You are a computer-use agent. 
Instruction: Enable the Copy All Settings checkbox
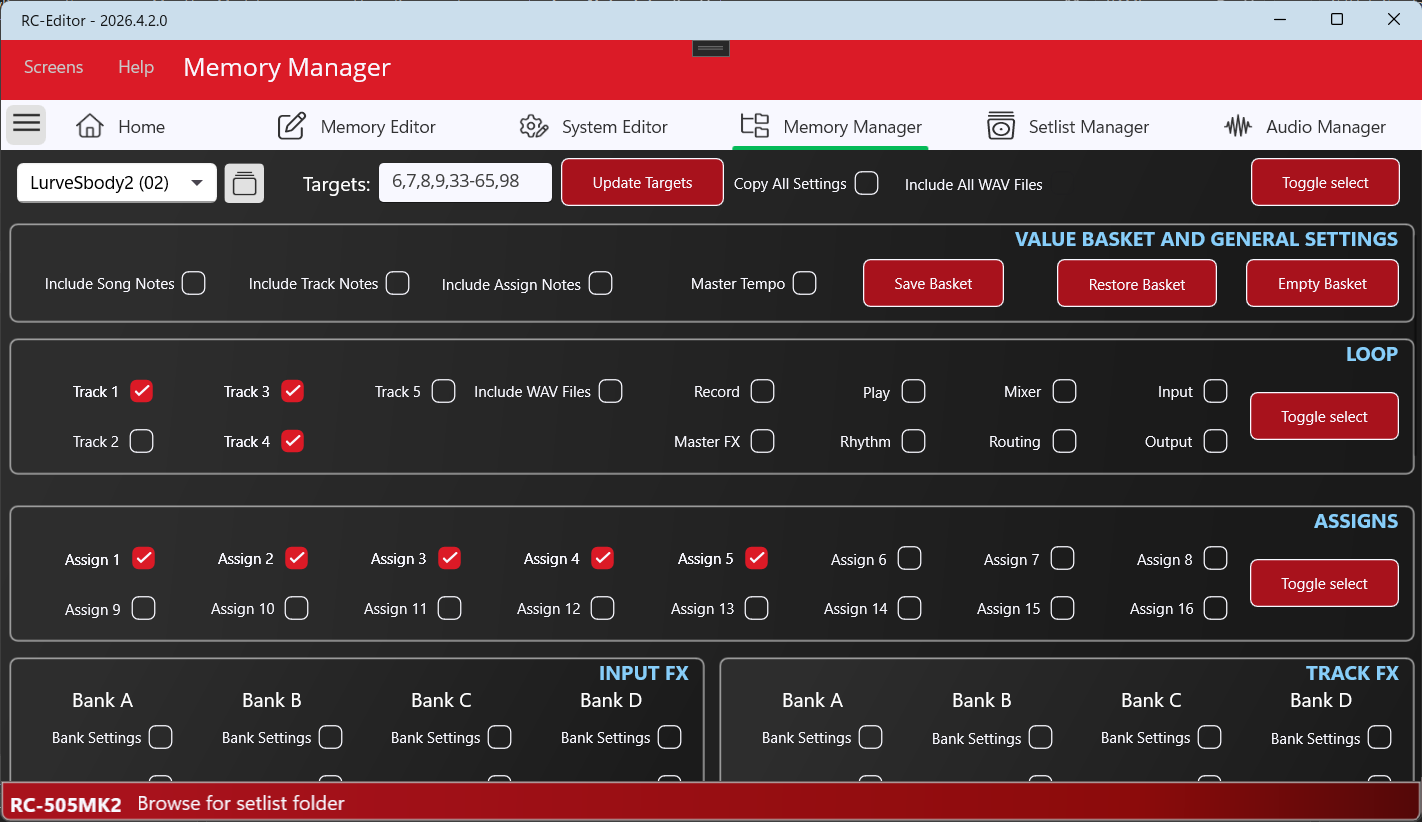click(x=866, y=183)
